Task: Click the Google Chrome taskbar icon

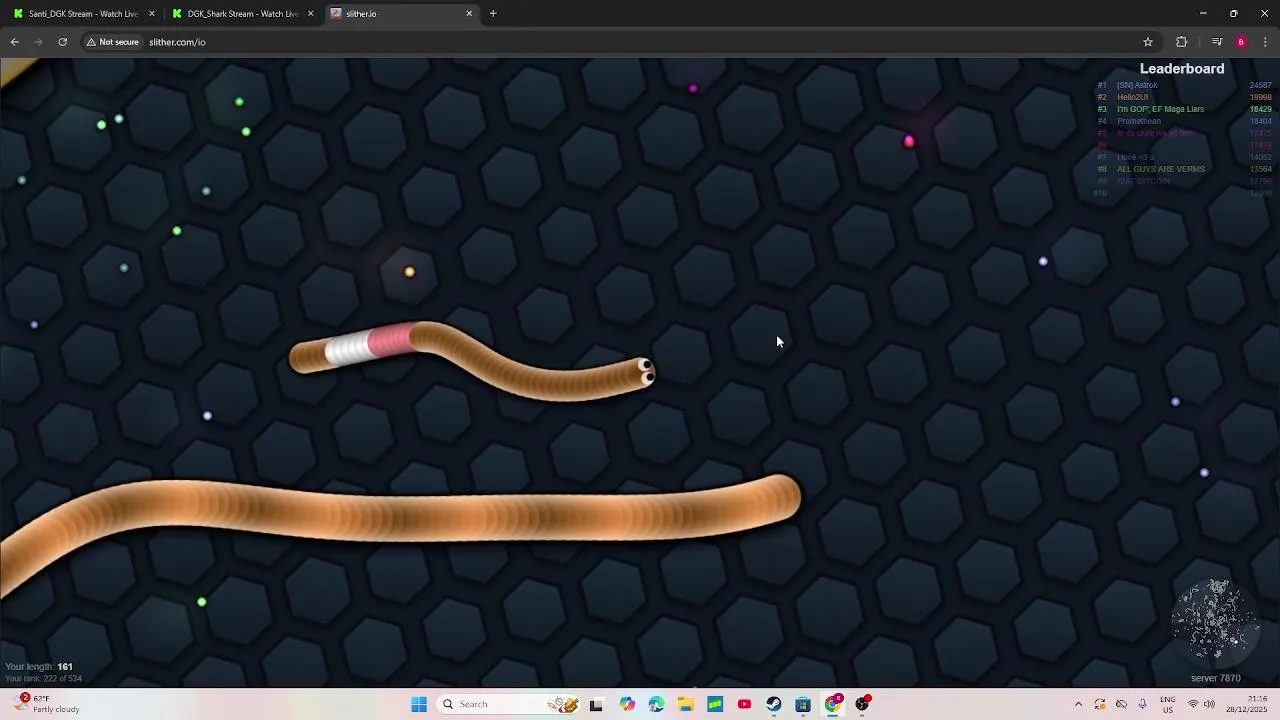Action: pos(833,704)
